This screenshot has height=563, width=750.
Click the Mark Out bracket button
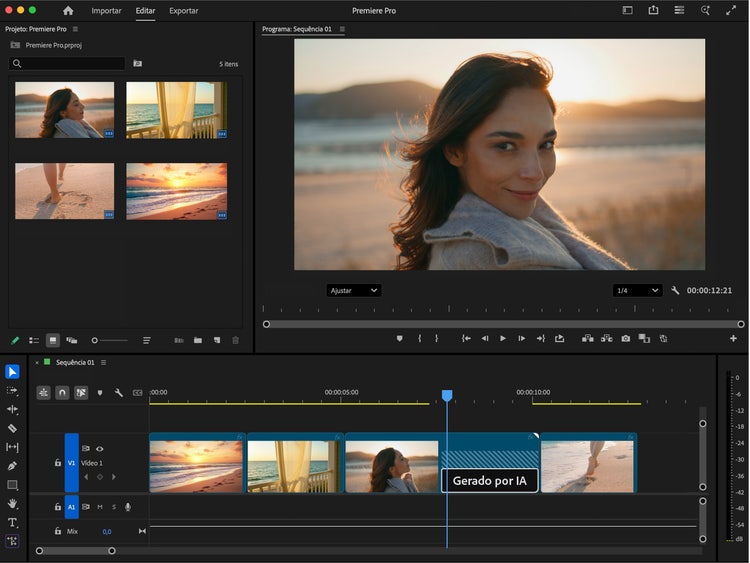[x=436, y=339]
